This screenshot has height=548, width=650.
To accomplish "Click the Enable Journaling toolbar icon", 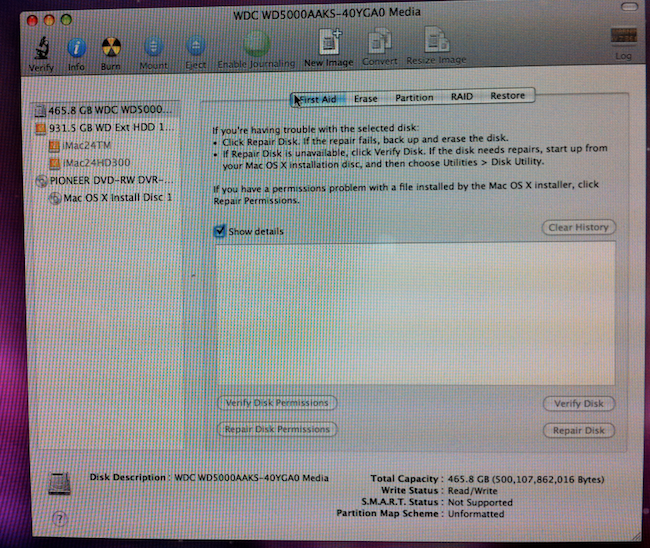I will click(256, 45).
